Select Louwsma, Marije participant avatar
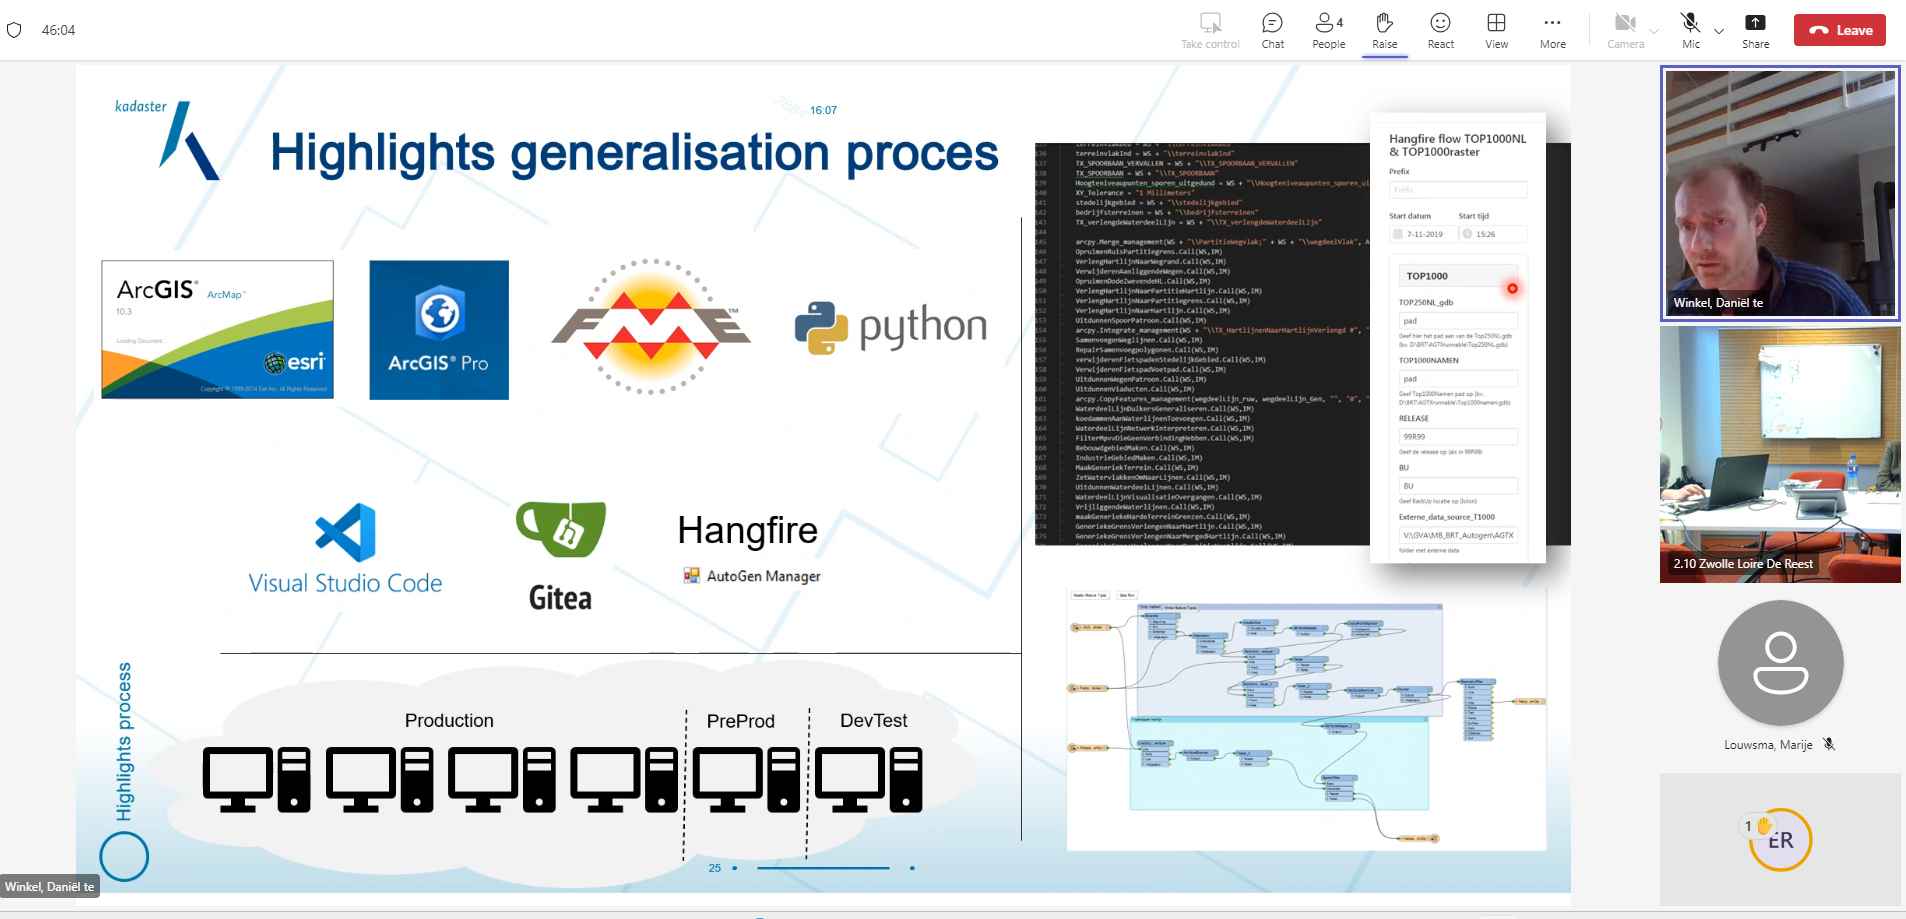The image size is (1906, 919). (x=1780, y=663)
